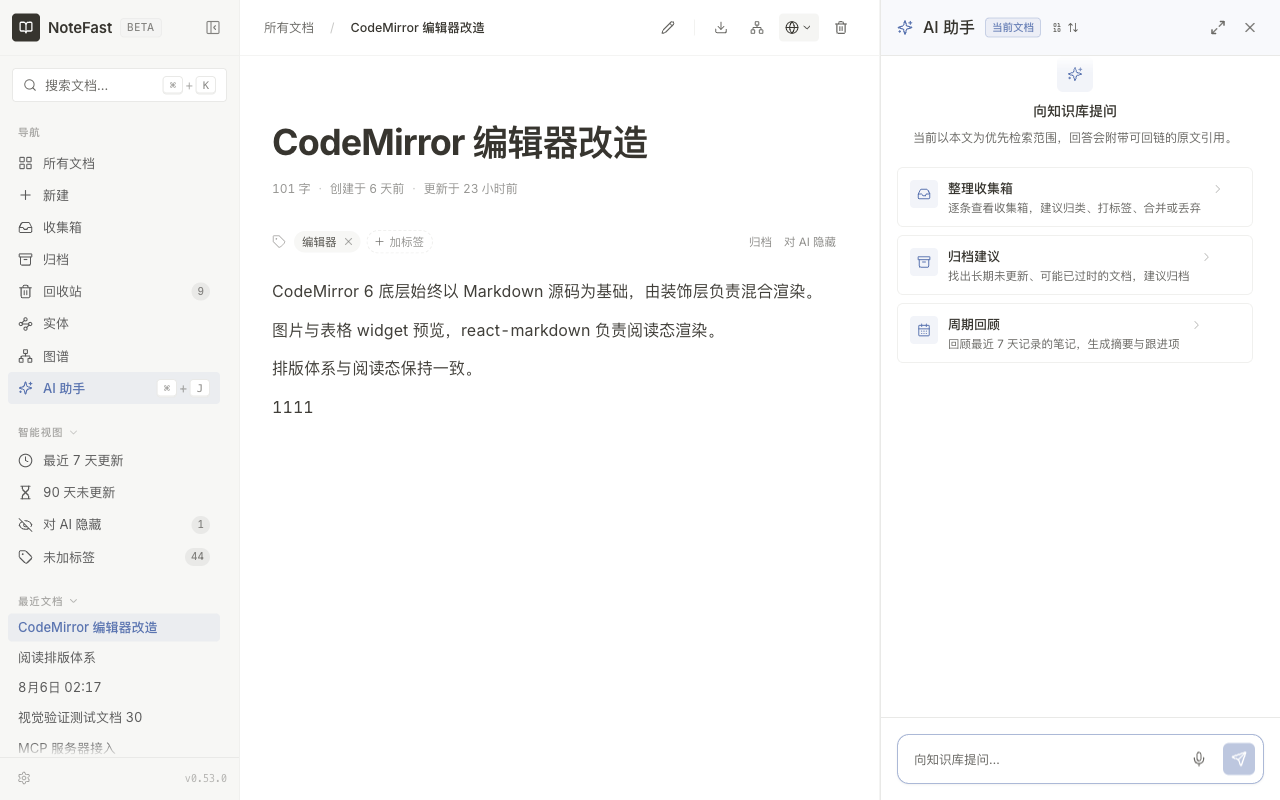Collapse the 智能视图 section
Viewport: 1280px width, 800px height.
click(x=48, y=432)
